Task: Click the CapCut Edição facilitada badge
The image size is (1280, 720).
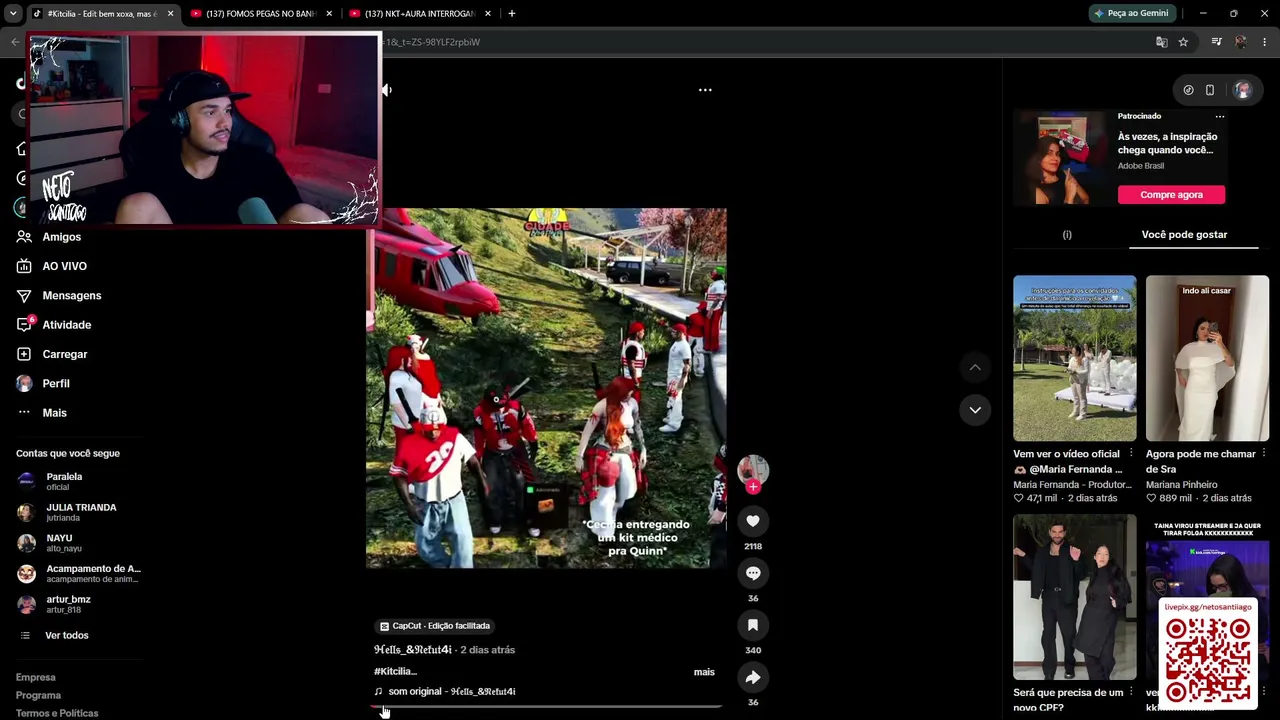Action: [x=435, y=626]
